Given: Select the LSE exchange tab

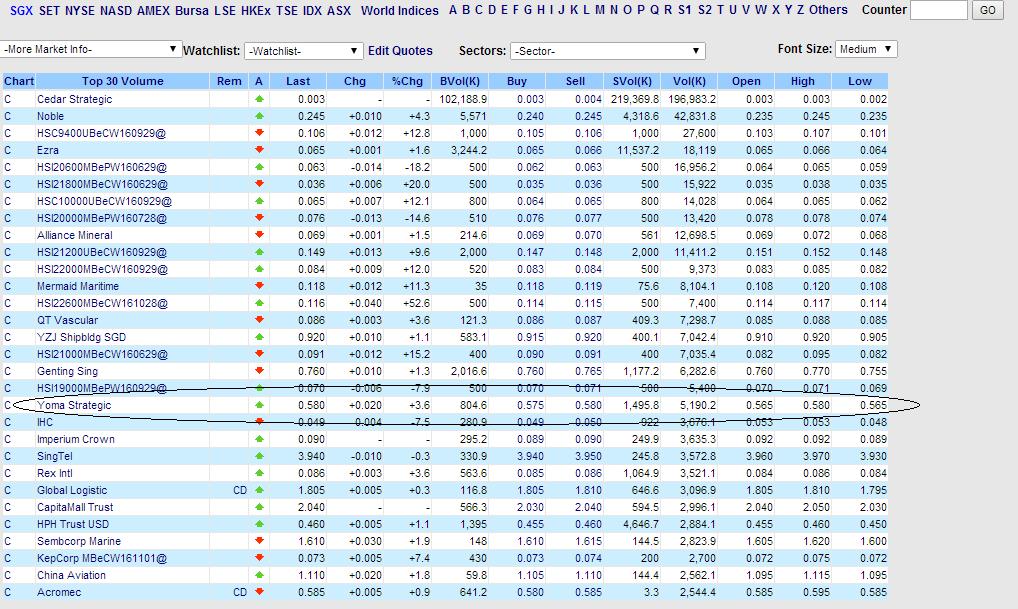Looking at the screenshot, I should coord(225,10).
